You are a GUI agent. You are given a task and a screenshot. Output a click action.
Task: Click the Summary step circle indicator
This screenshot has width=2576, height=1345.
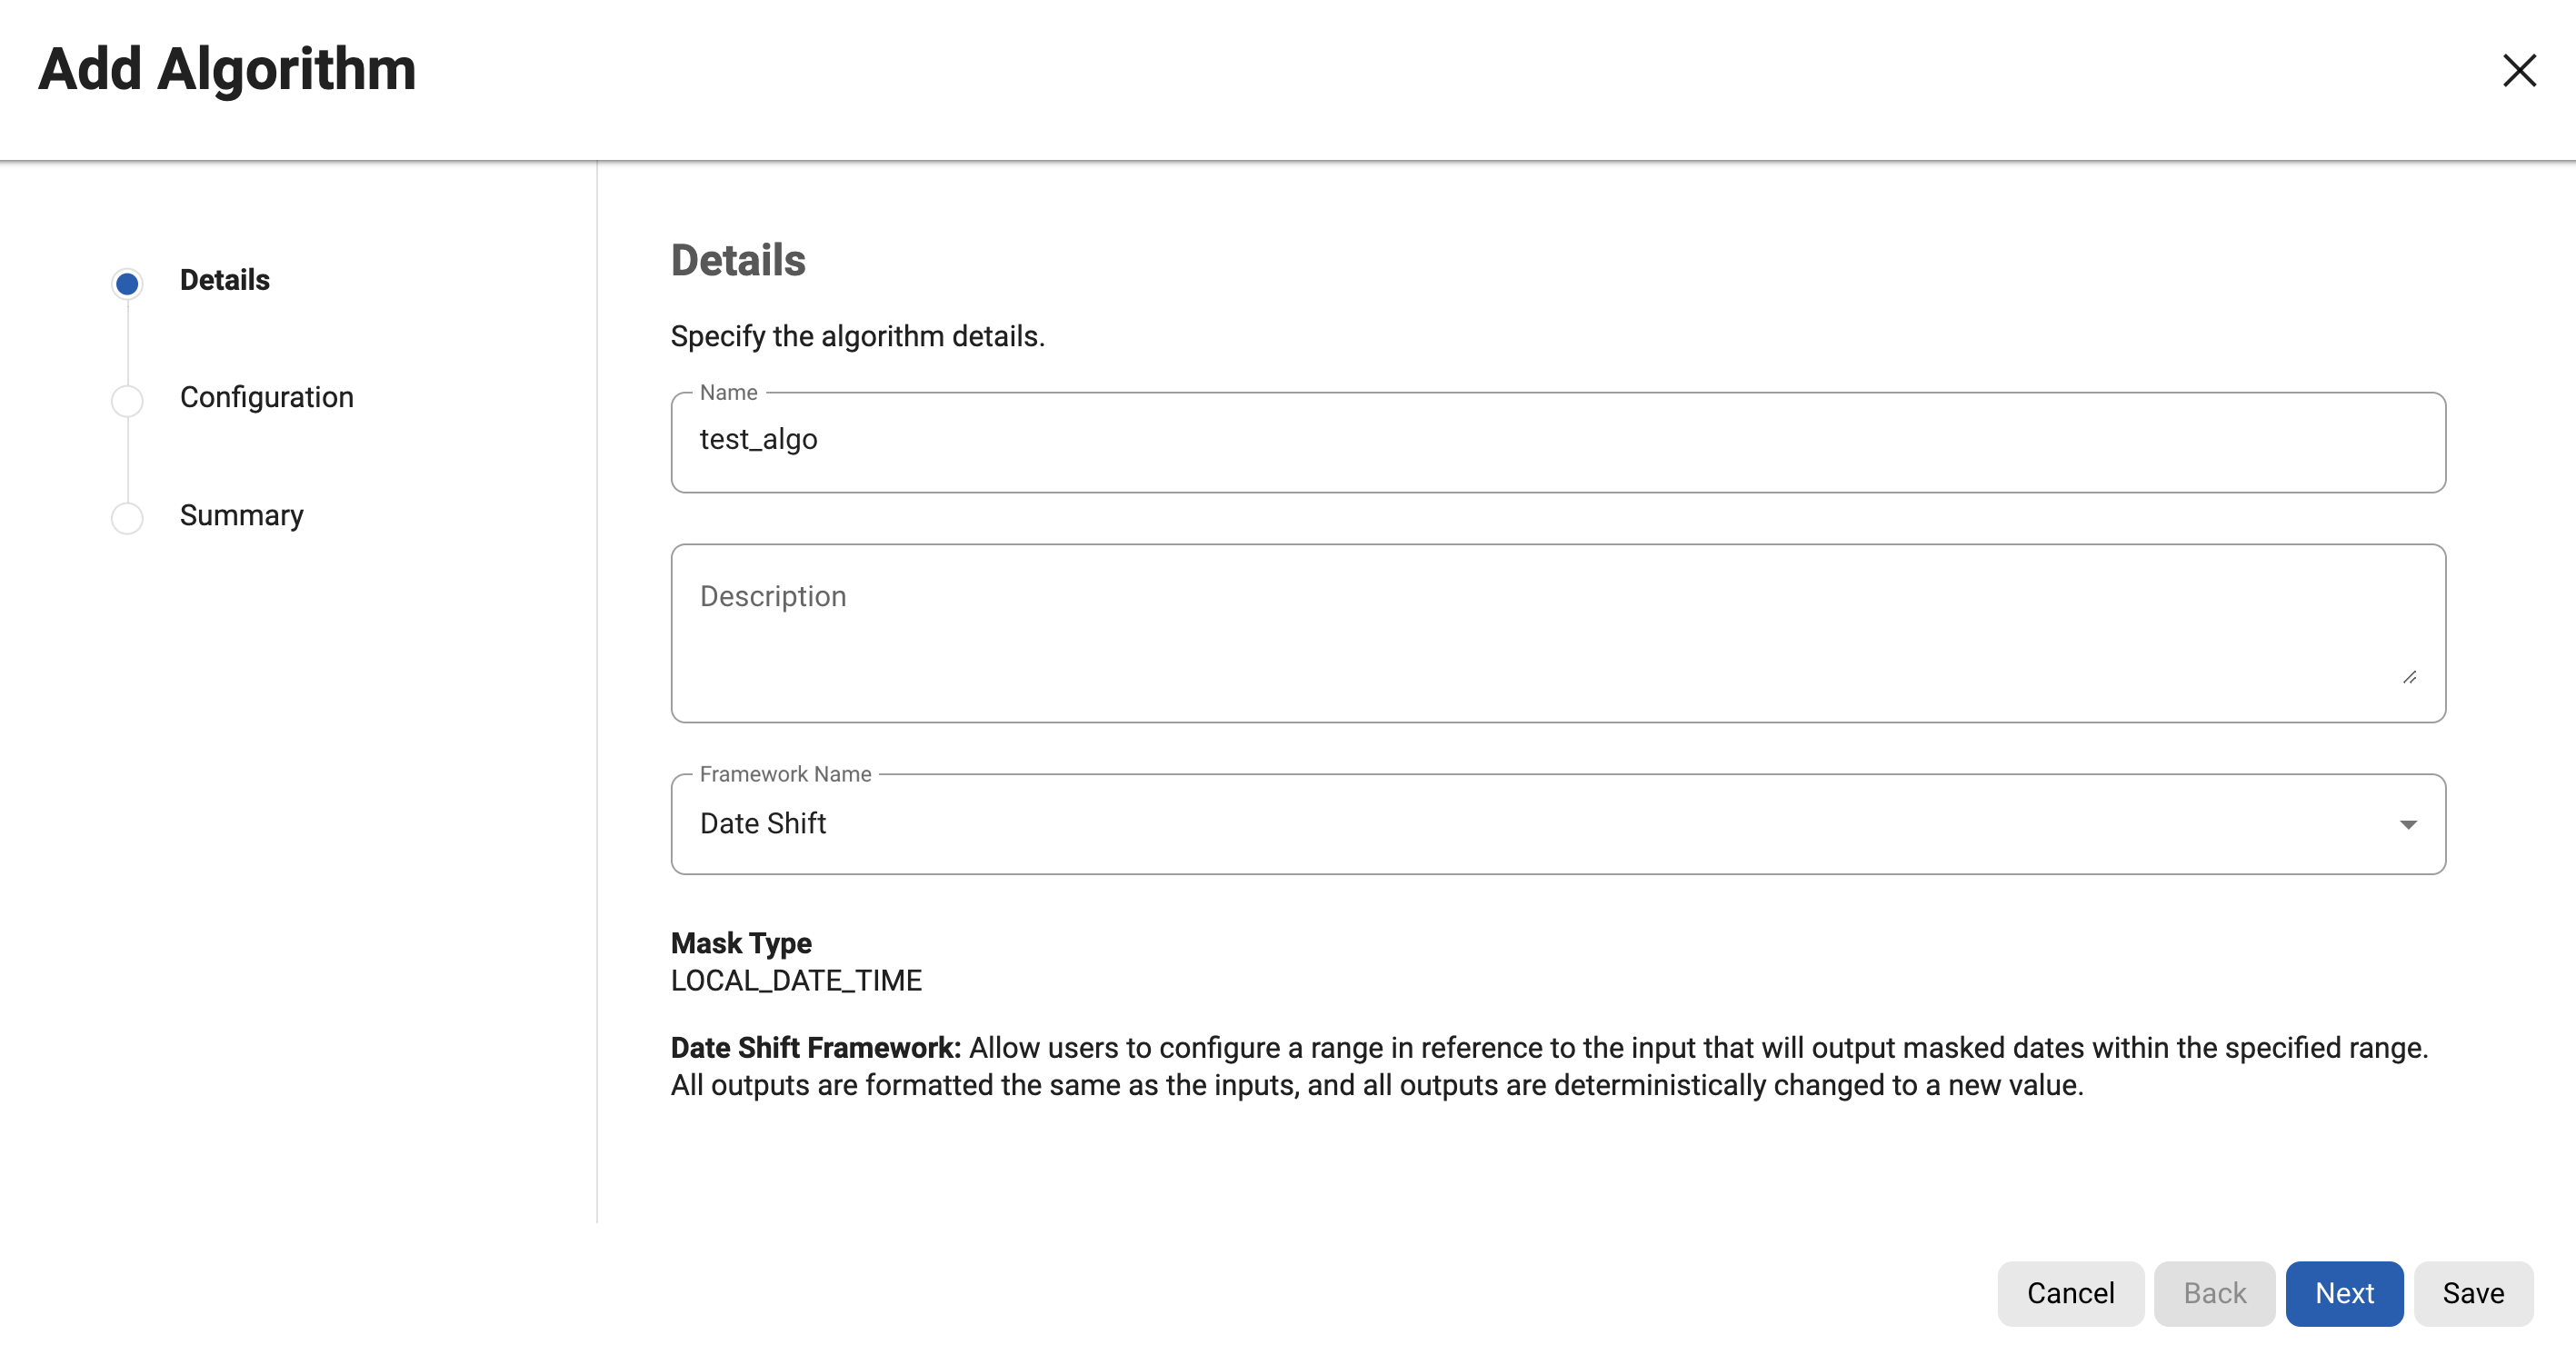coord(127,518)
